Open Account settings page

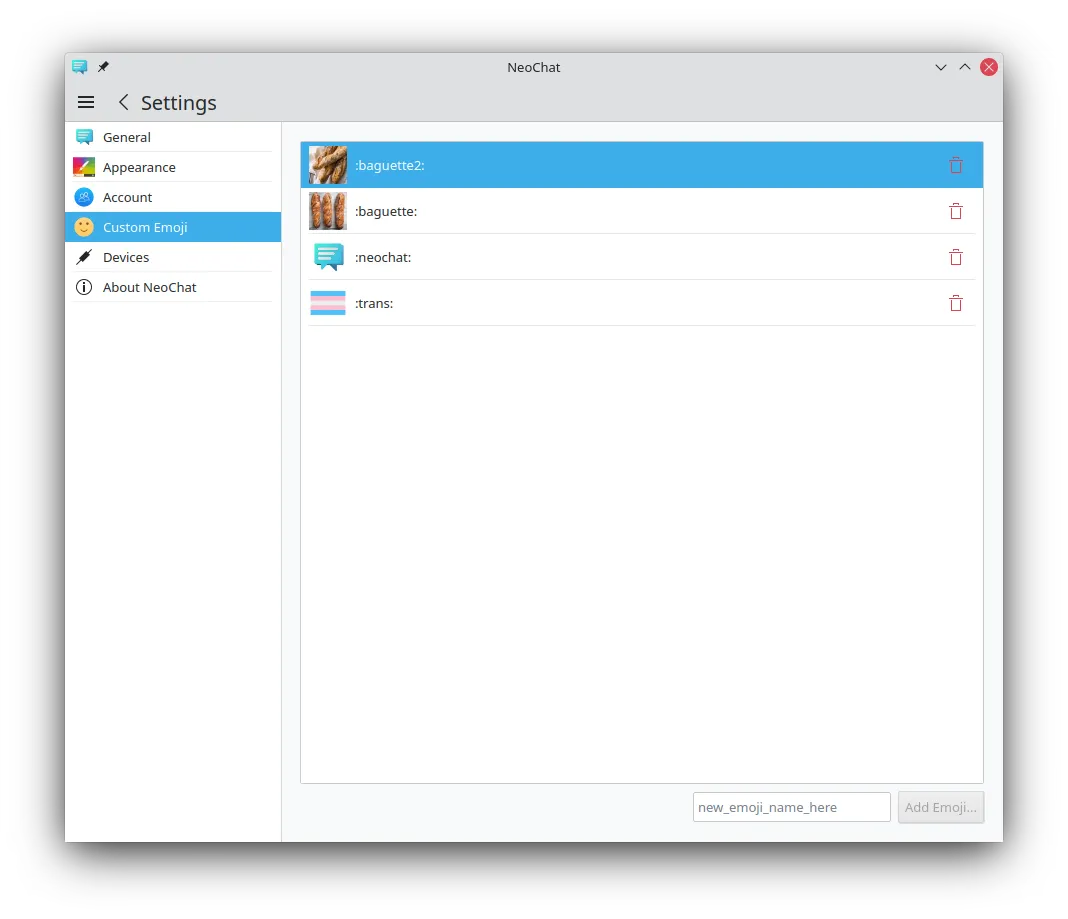pyautogui.click(x=173, y=197)
